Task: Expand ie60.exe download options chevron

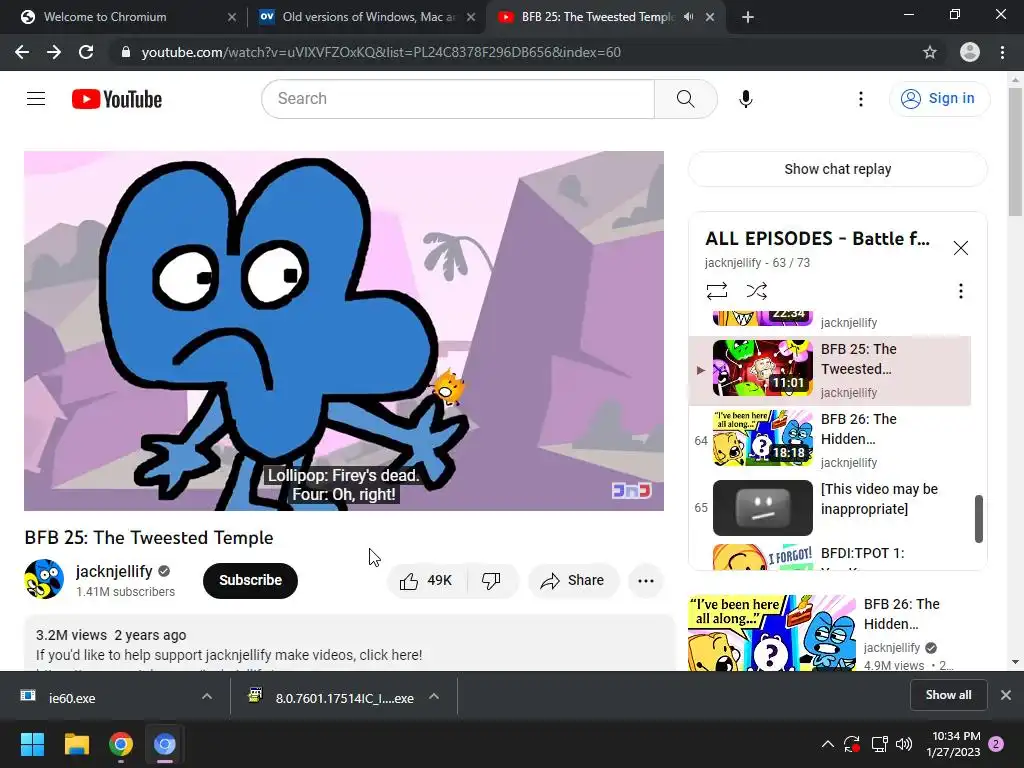Action: pyautogui.click(x=207, y=697)
